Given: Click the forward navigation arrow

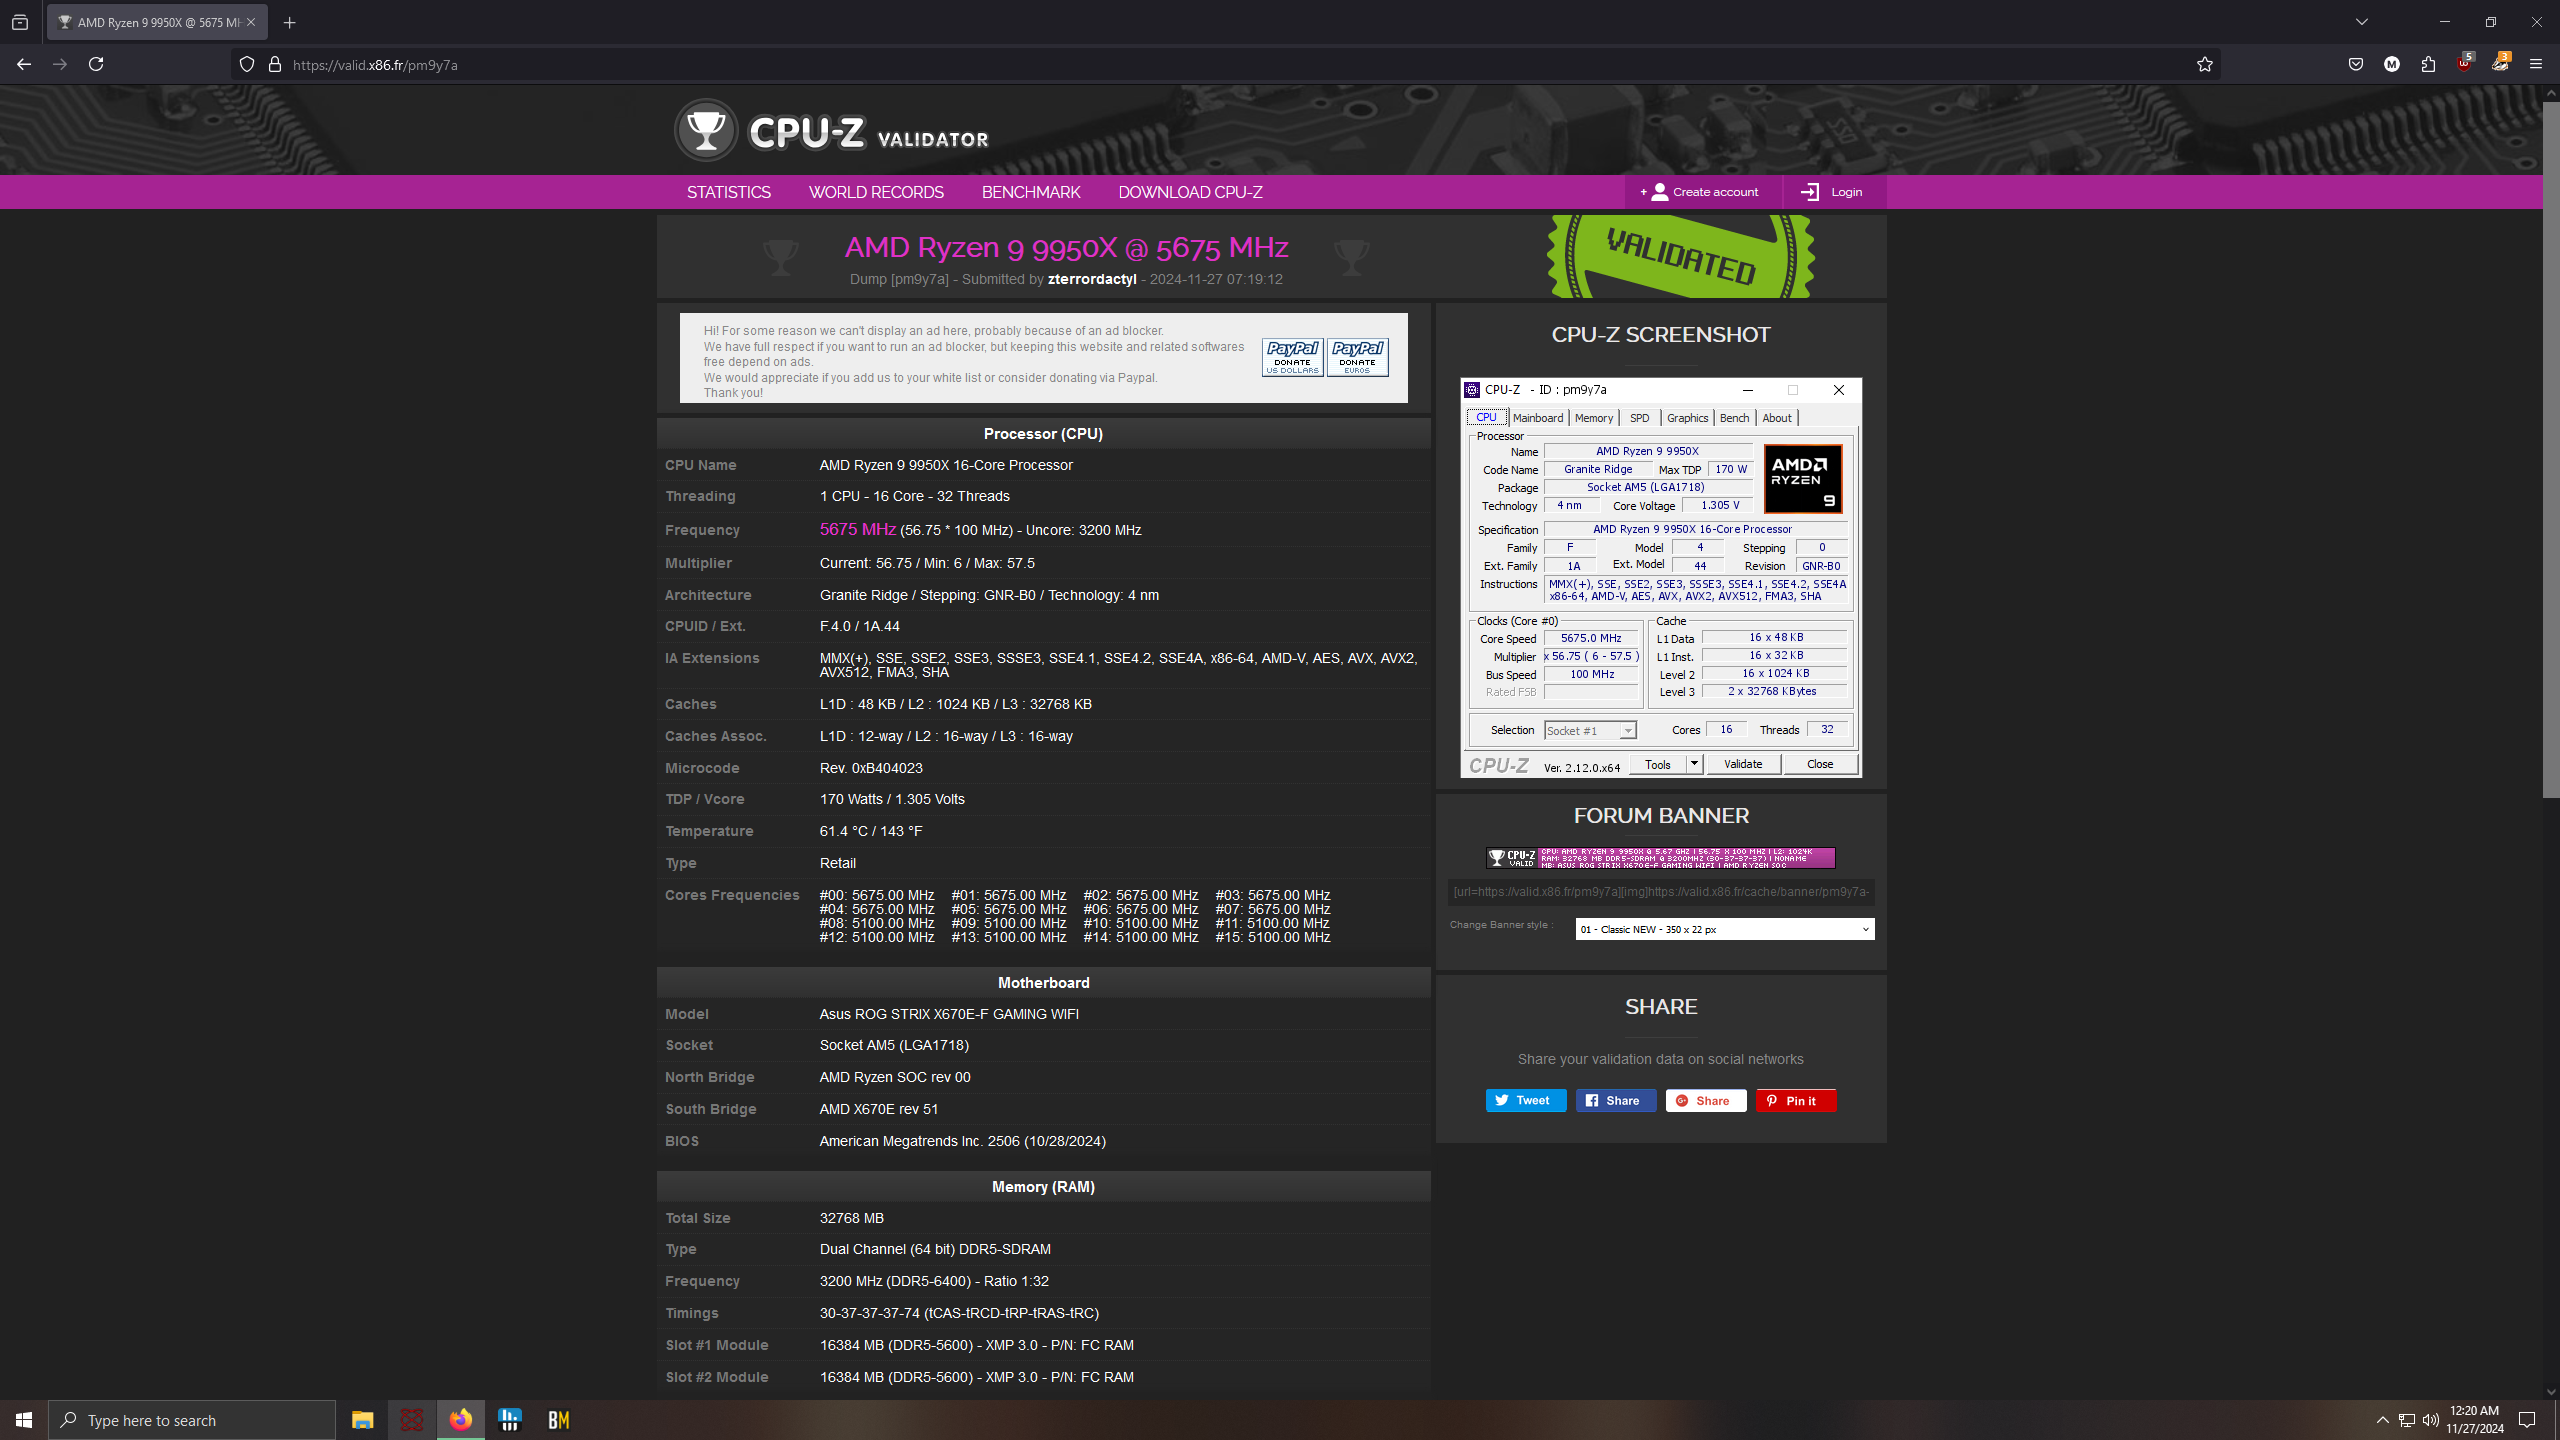Looking at the screenshot, I should [x=60, y=64].
